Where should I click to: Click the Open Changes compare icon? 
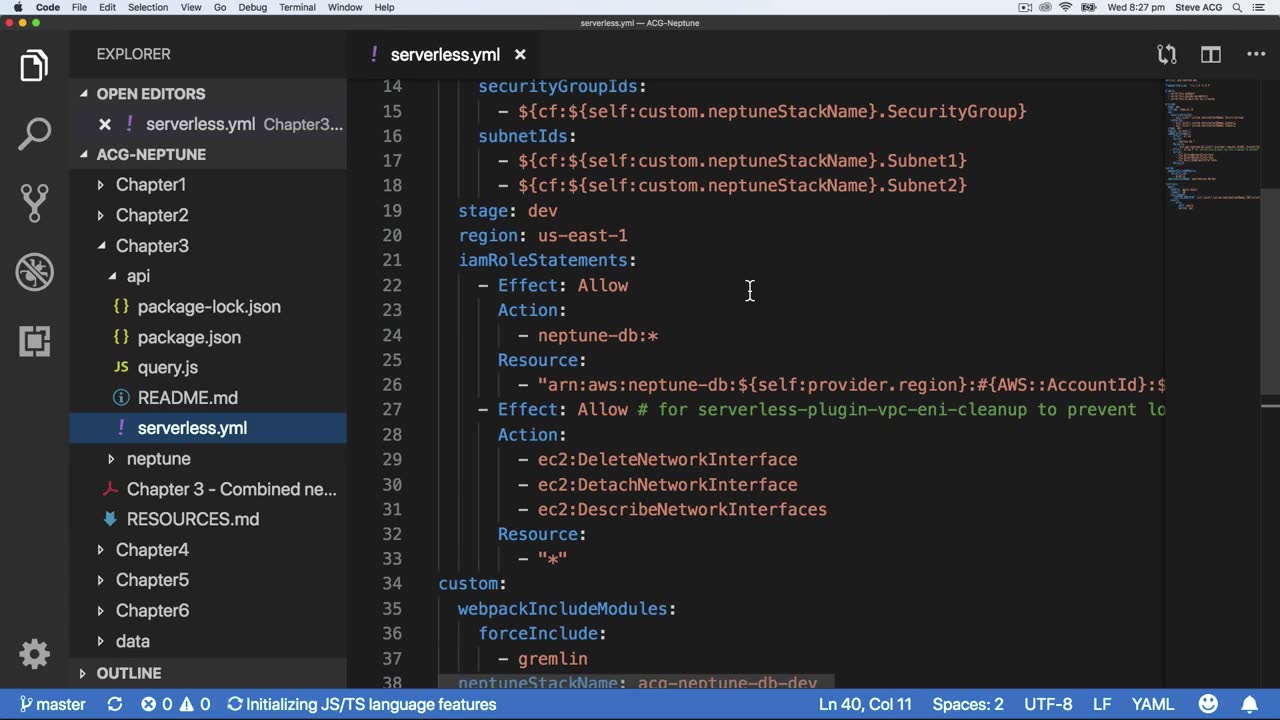coord(1166,55)
